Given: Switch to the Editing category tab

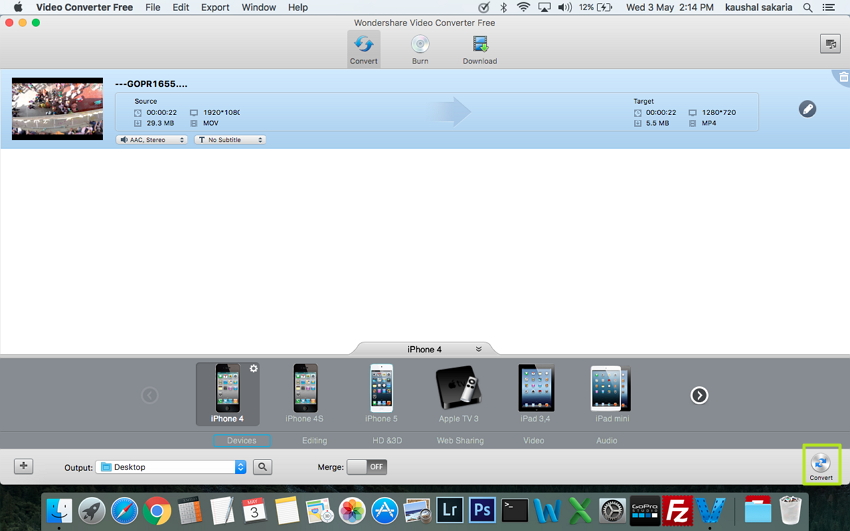Looking at the screenshot, I should coord(314,441).
